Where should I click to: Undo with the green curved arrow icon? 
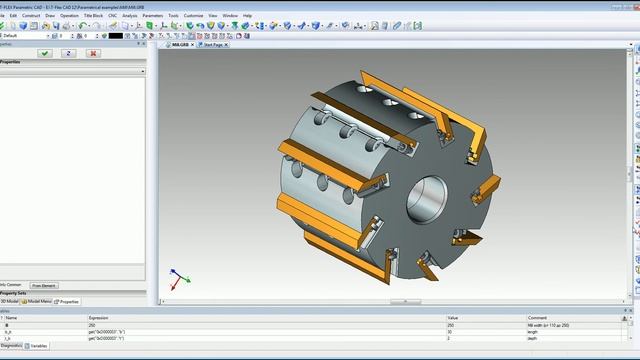coord(83,26)
